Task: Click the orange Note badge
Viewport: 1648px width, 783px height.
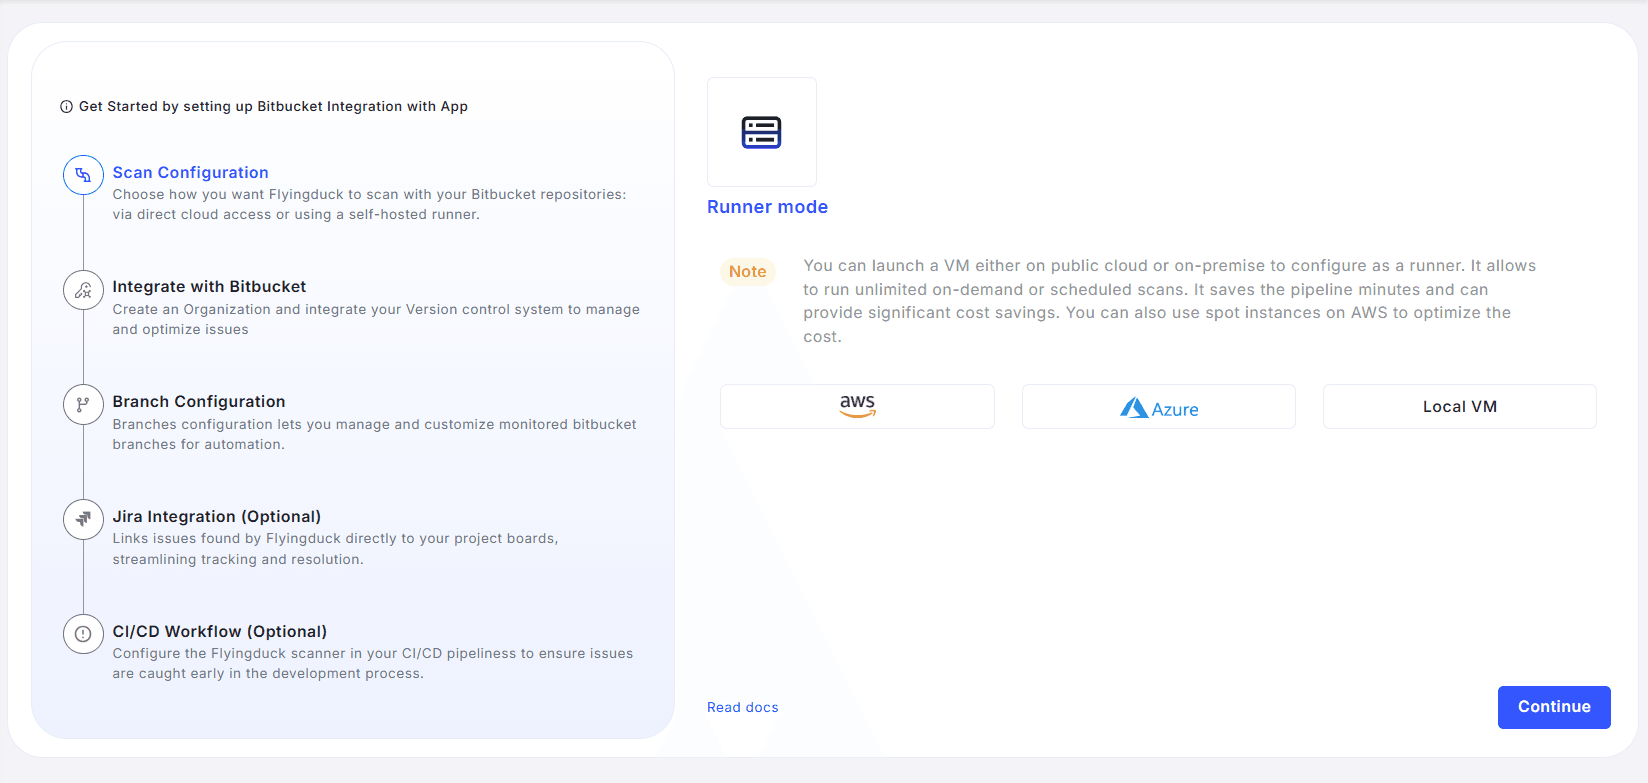Action: point(747,272)
